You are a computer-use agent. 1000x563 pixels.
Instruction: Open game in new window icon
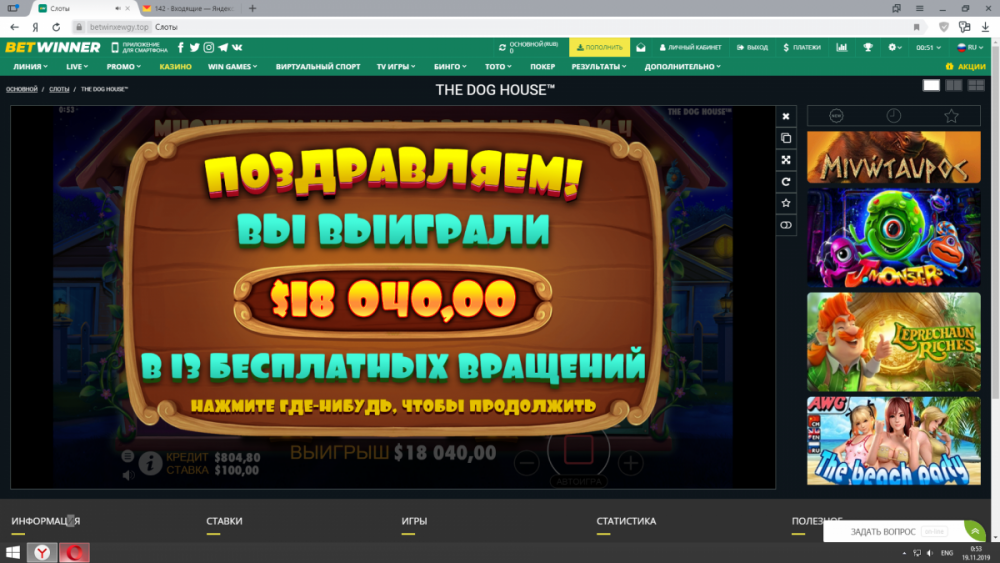point(786,138)
